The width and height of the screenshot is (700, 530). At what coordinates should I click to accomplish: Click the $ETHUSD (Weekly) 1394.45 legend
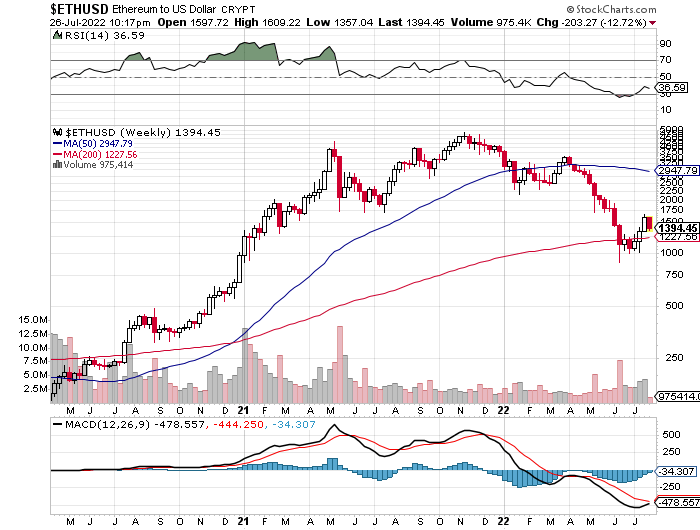coord(143,132)
